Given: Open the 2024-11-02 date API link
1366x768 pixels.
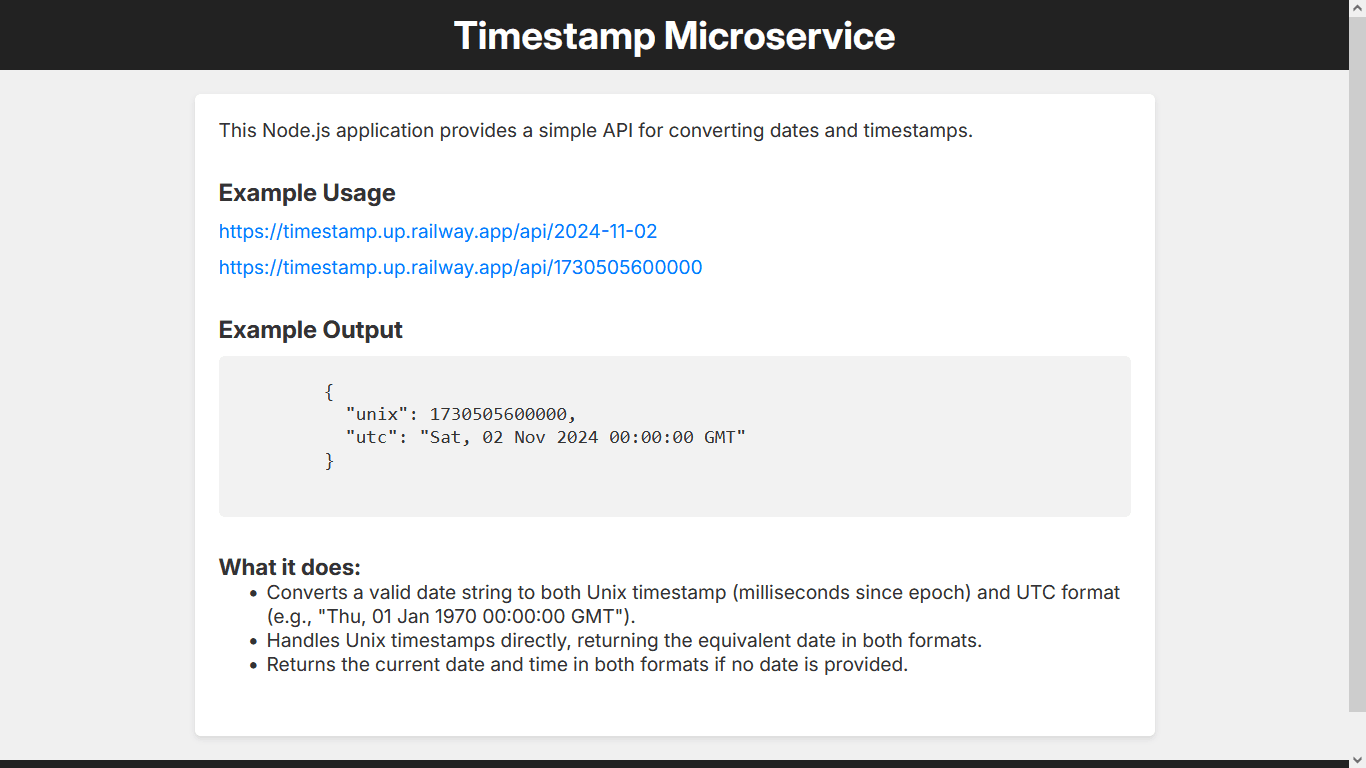Looking at the screenshot, I should [x=437, y=231].
